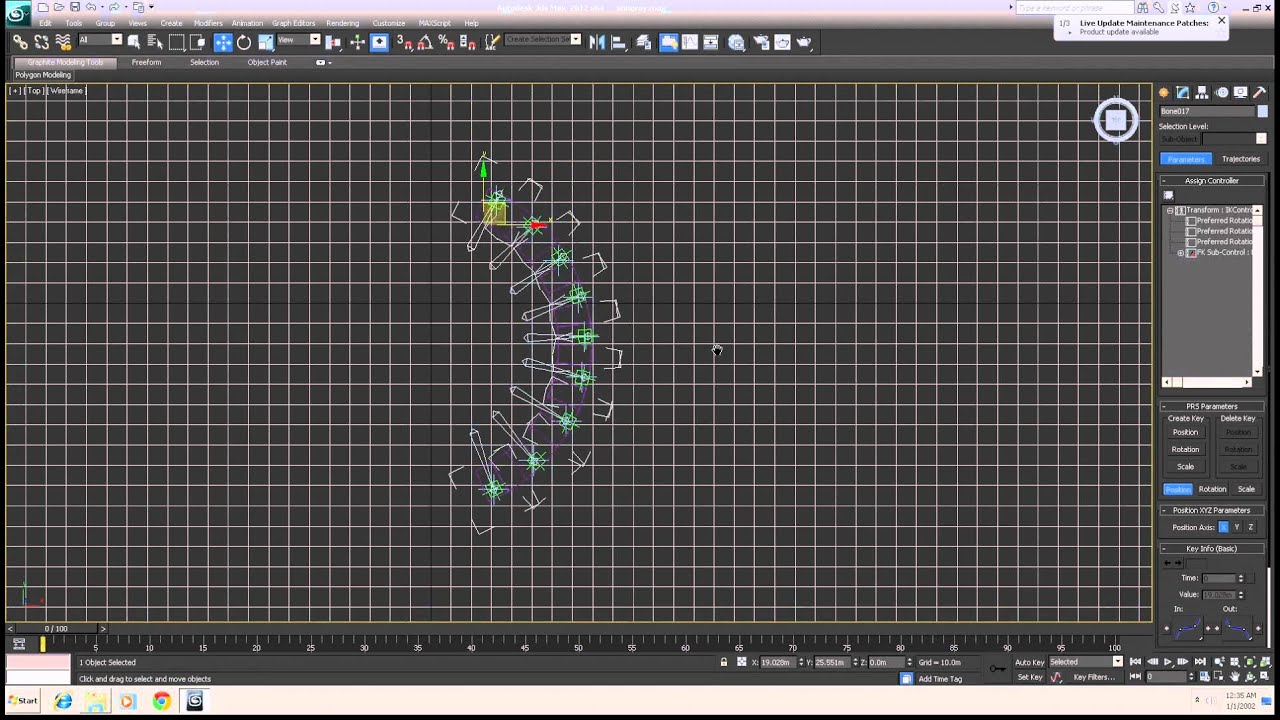Switch to the Freeform ribbon tab
Viewport: 1280px width, 720px height.
click(146, 62)
